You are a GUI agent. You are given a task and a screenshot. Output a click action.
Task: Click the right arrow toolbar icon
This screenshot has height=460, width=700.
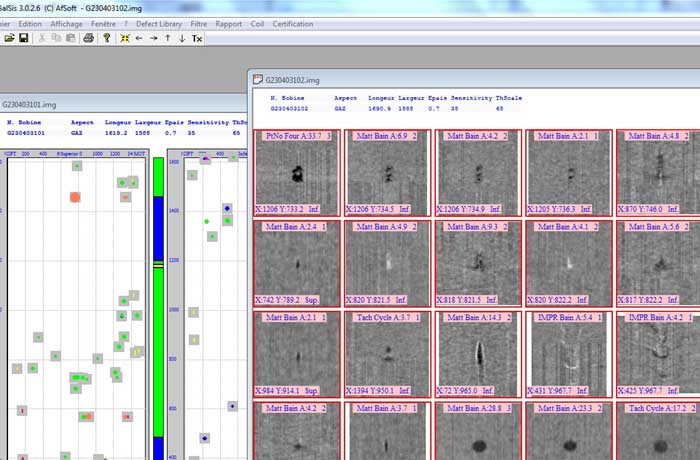click(x=154, y=38)
